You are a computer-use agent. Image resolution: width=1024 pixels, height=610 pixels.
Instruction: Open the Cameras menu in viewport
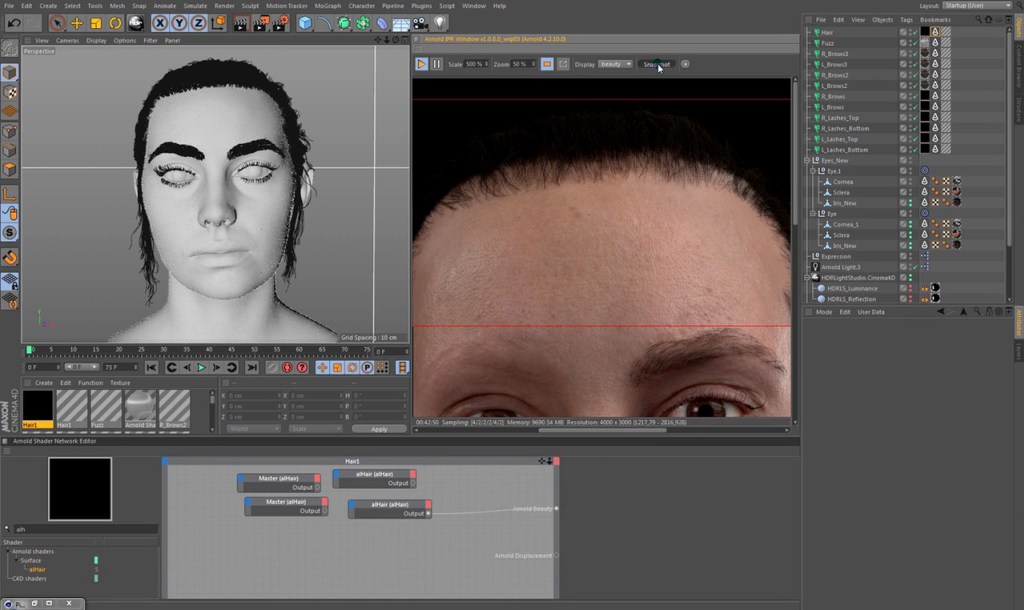67,41
